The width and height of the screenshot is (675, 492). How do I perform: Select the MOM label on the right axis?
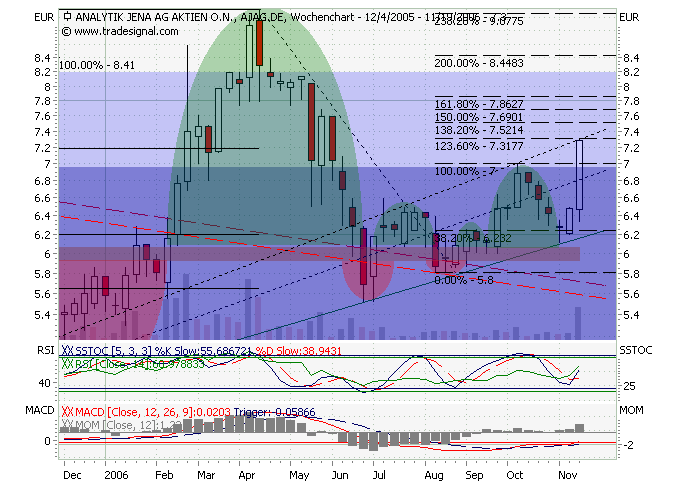tap(632, 411)
